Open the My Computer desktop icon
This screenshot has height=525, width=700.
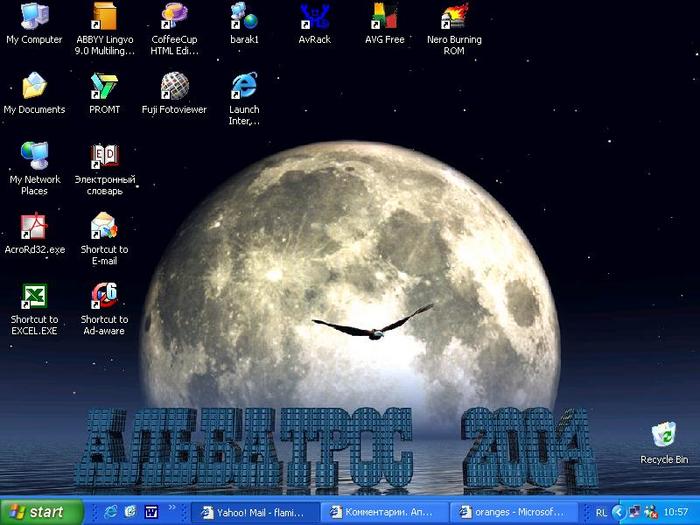pos(34,23)
